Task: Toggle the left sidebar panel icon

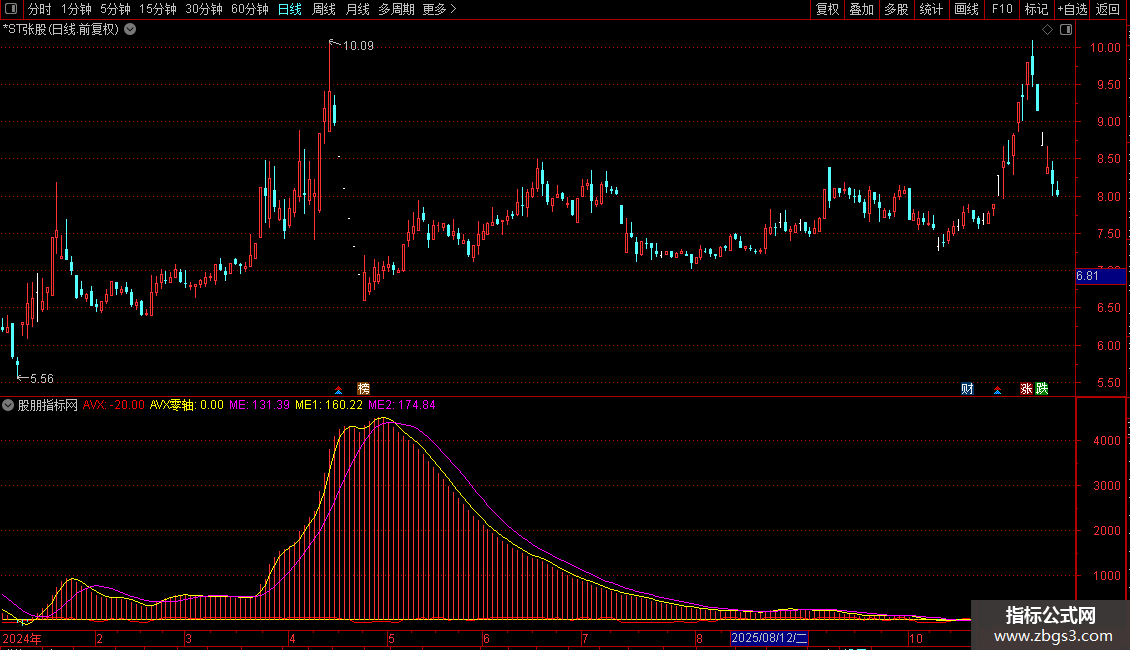Action: pyautogui.click(x=11, y=9)
